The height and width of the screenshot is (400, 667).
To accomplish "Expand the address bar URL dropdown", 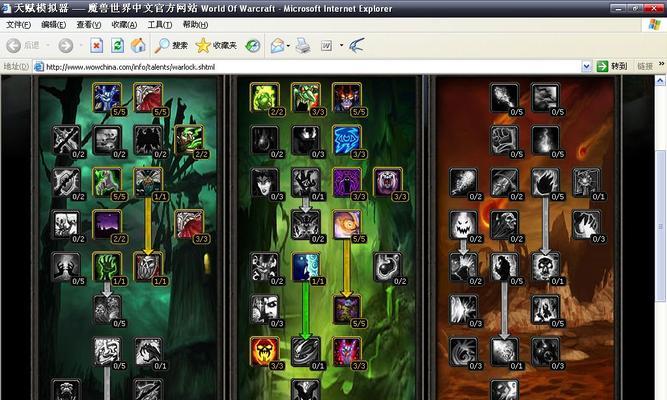I will point(587,67).
